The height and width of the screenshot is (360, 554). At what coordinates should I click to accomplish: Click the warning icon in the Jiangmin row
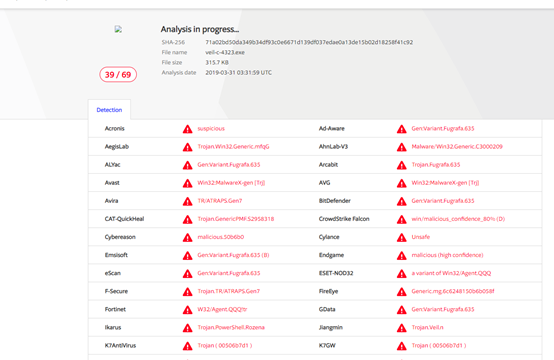tap(402, 328)
